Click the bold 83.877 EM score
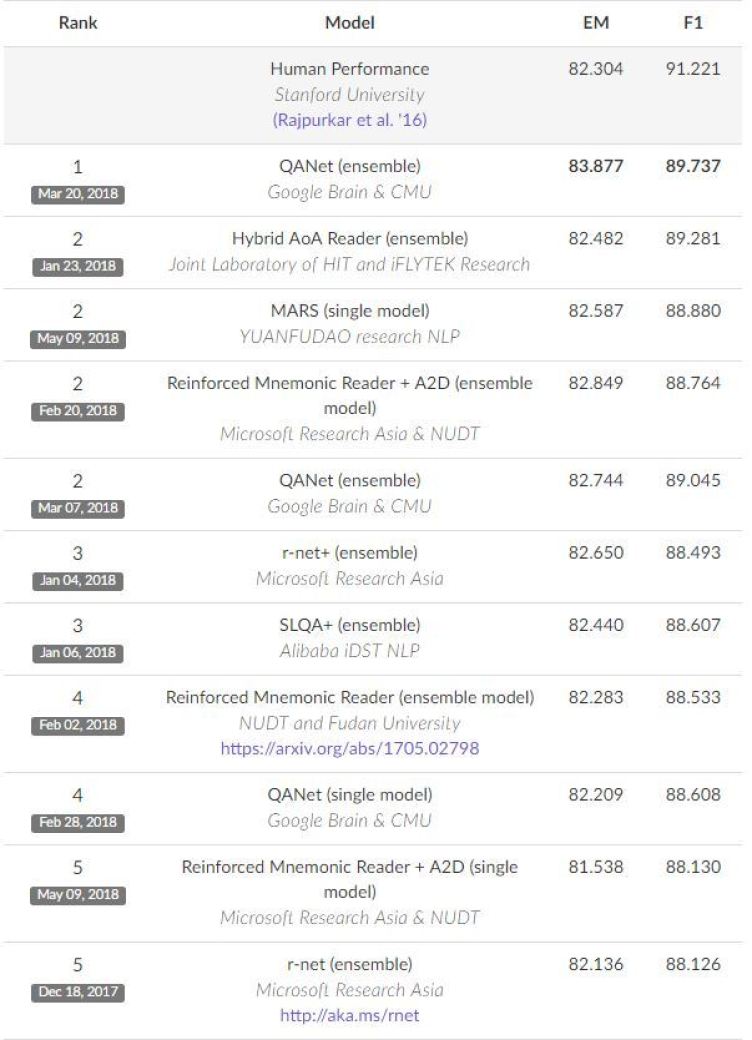The image size is (752, 1040). 595,166
